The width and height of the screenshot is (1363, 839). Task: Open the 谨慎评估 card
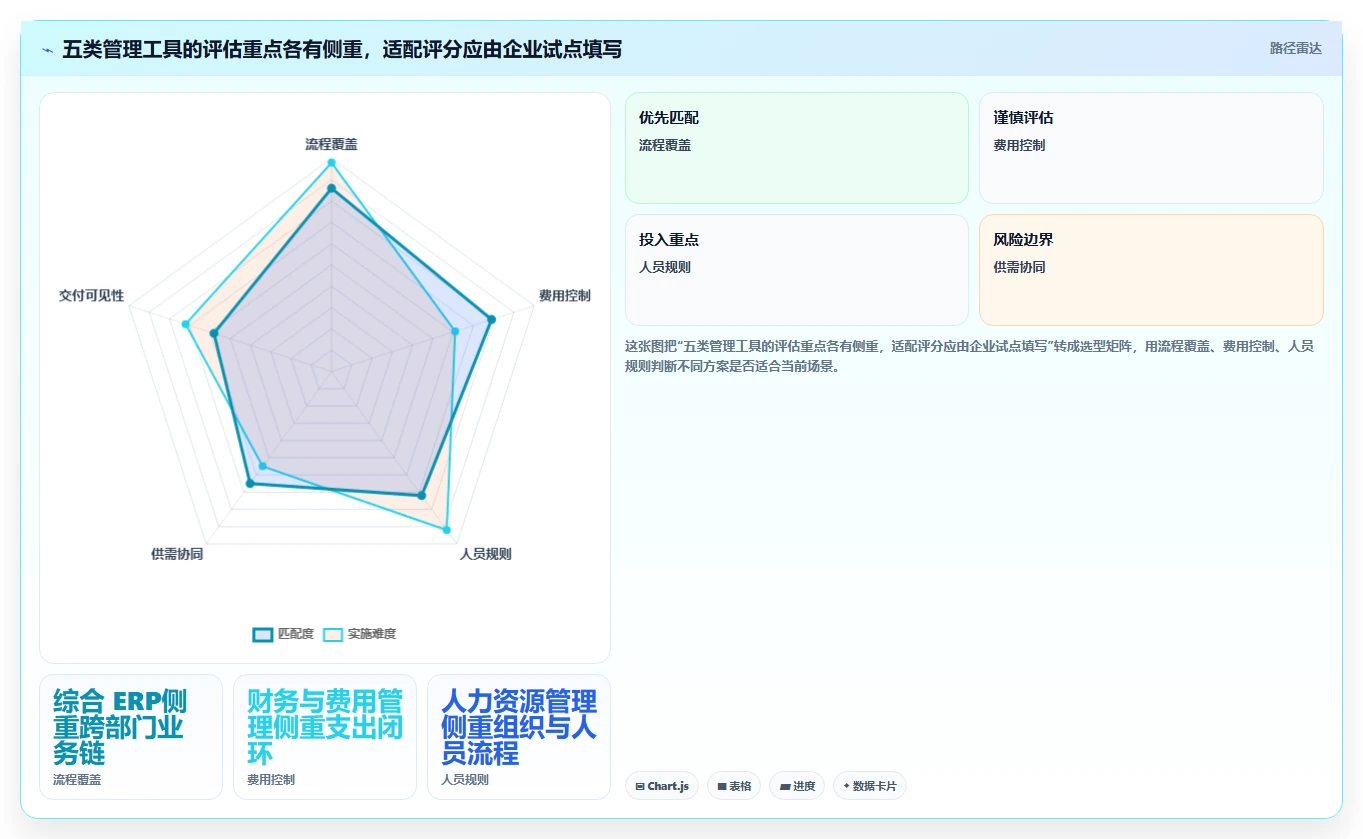1151,148
